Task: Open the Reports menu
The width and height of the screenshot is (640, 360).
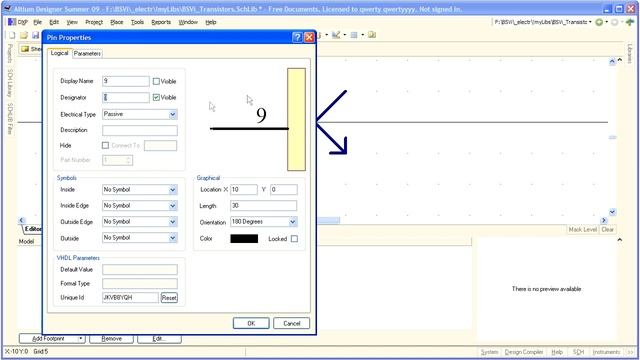Action: click(161, 22)
